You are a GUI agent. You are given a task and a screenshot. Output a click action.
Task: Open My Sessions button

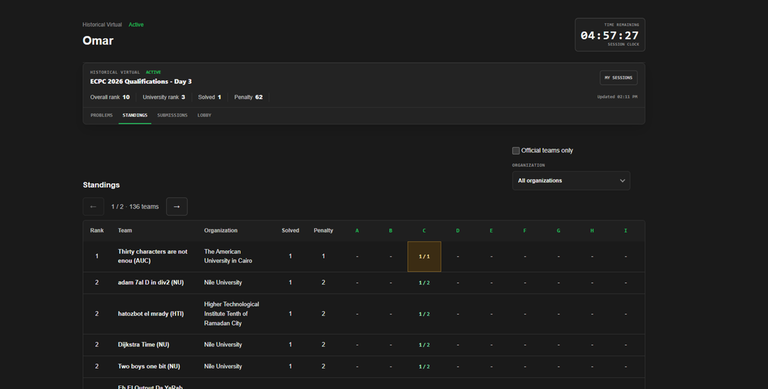619,77
